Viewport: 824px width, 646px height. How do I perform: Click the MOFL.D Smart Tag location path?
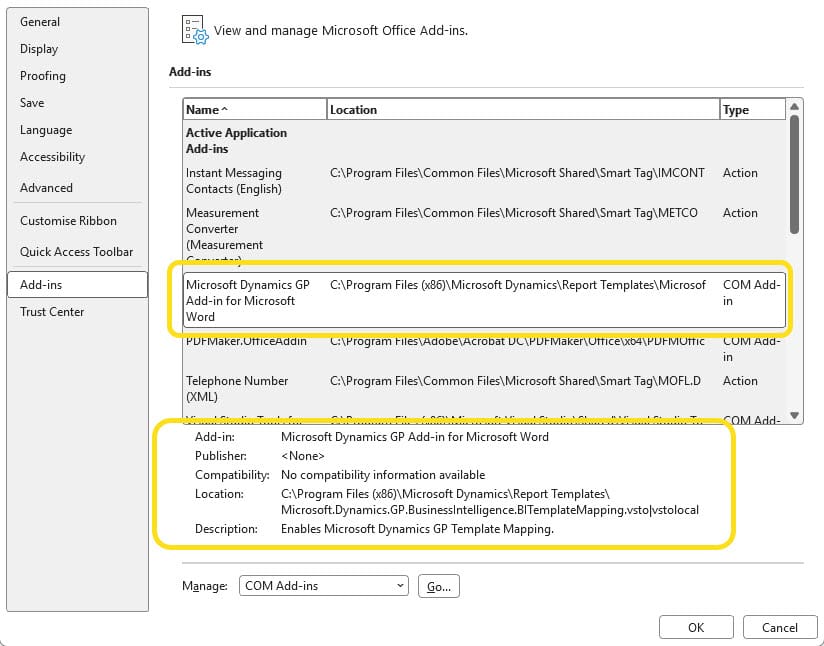pos(516,381)
